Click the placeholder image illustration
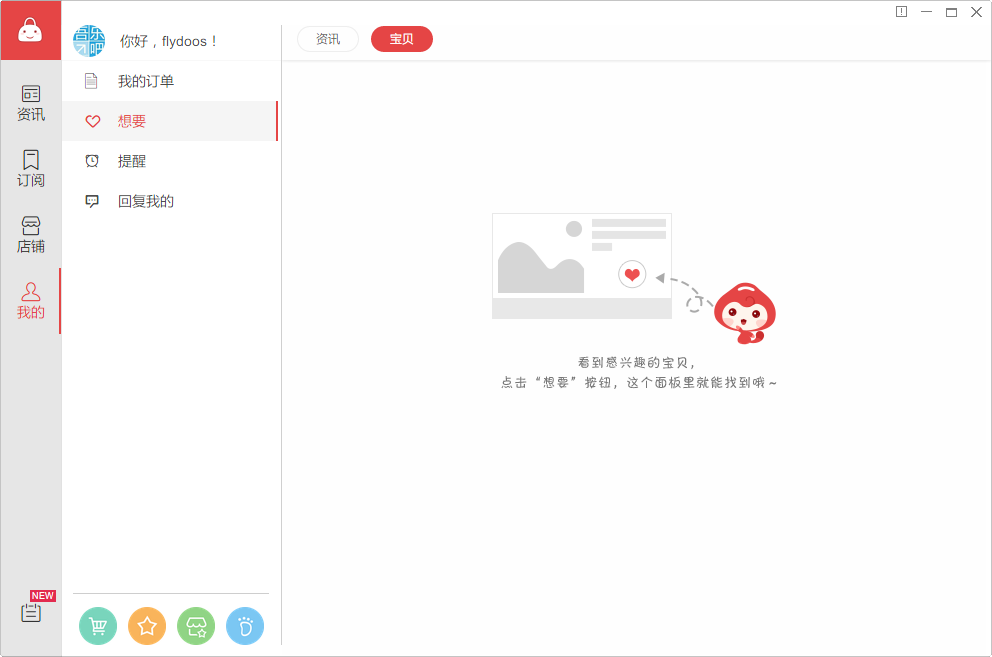 (582, 266)
